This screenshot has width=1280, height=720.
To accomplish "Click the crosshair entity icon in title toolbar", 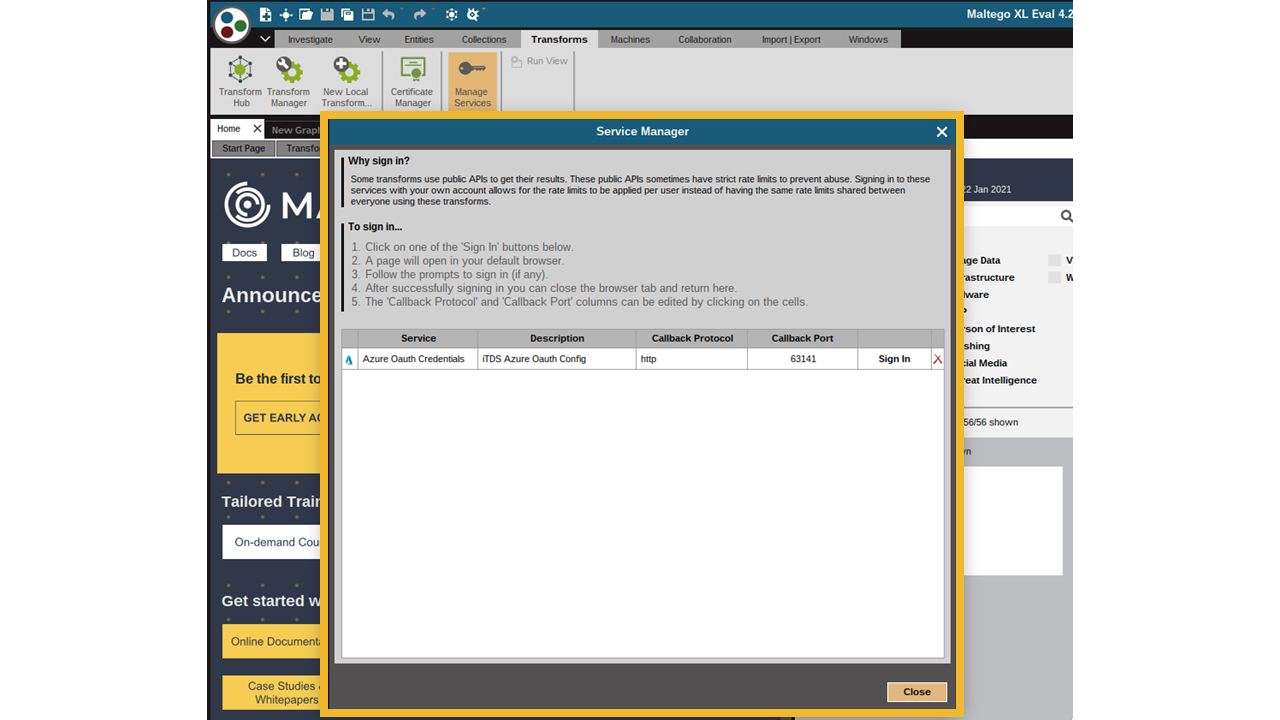I will (286, 14).
